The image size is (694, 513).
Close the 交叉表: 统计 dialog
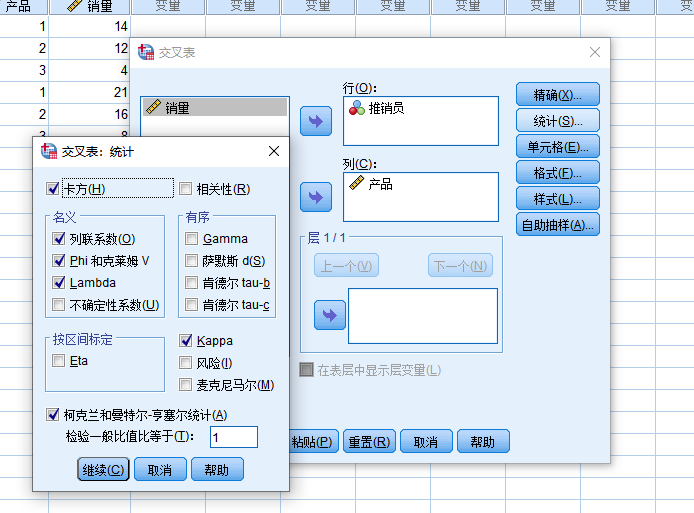point(274,151)
